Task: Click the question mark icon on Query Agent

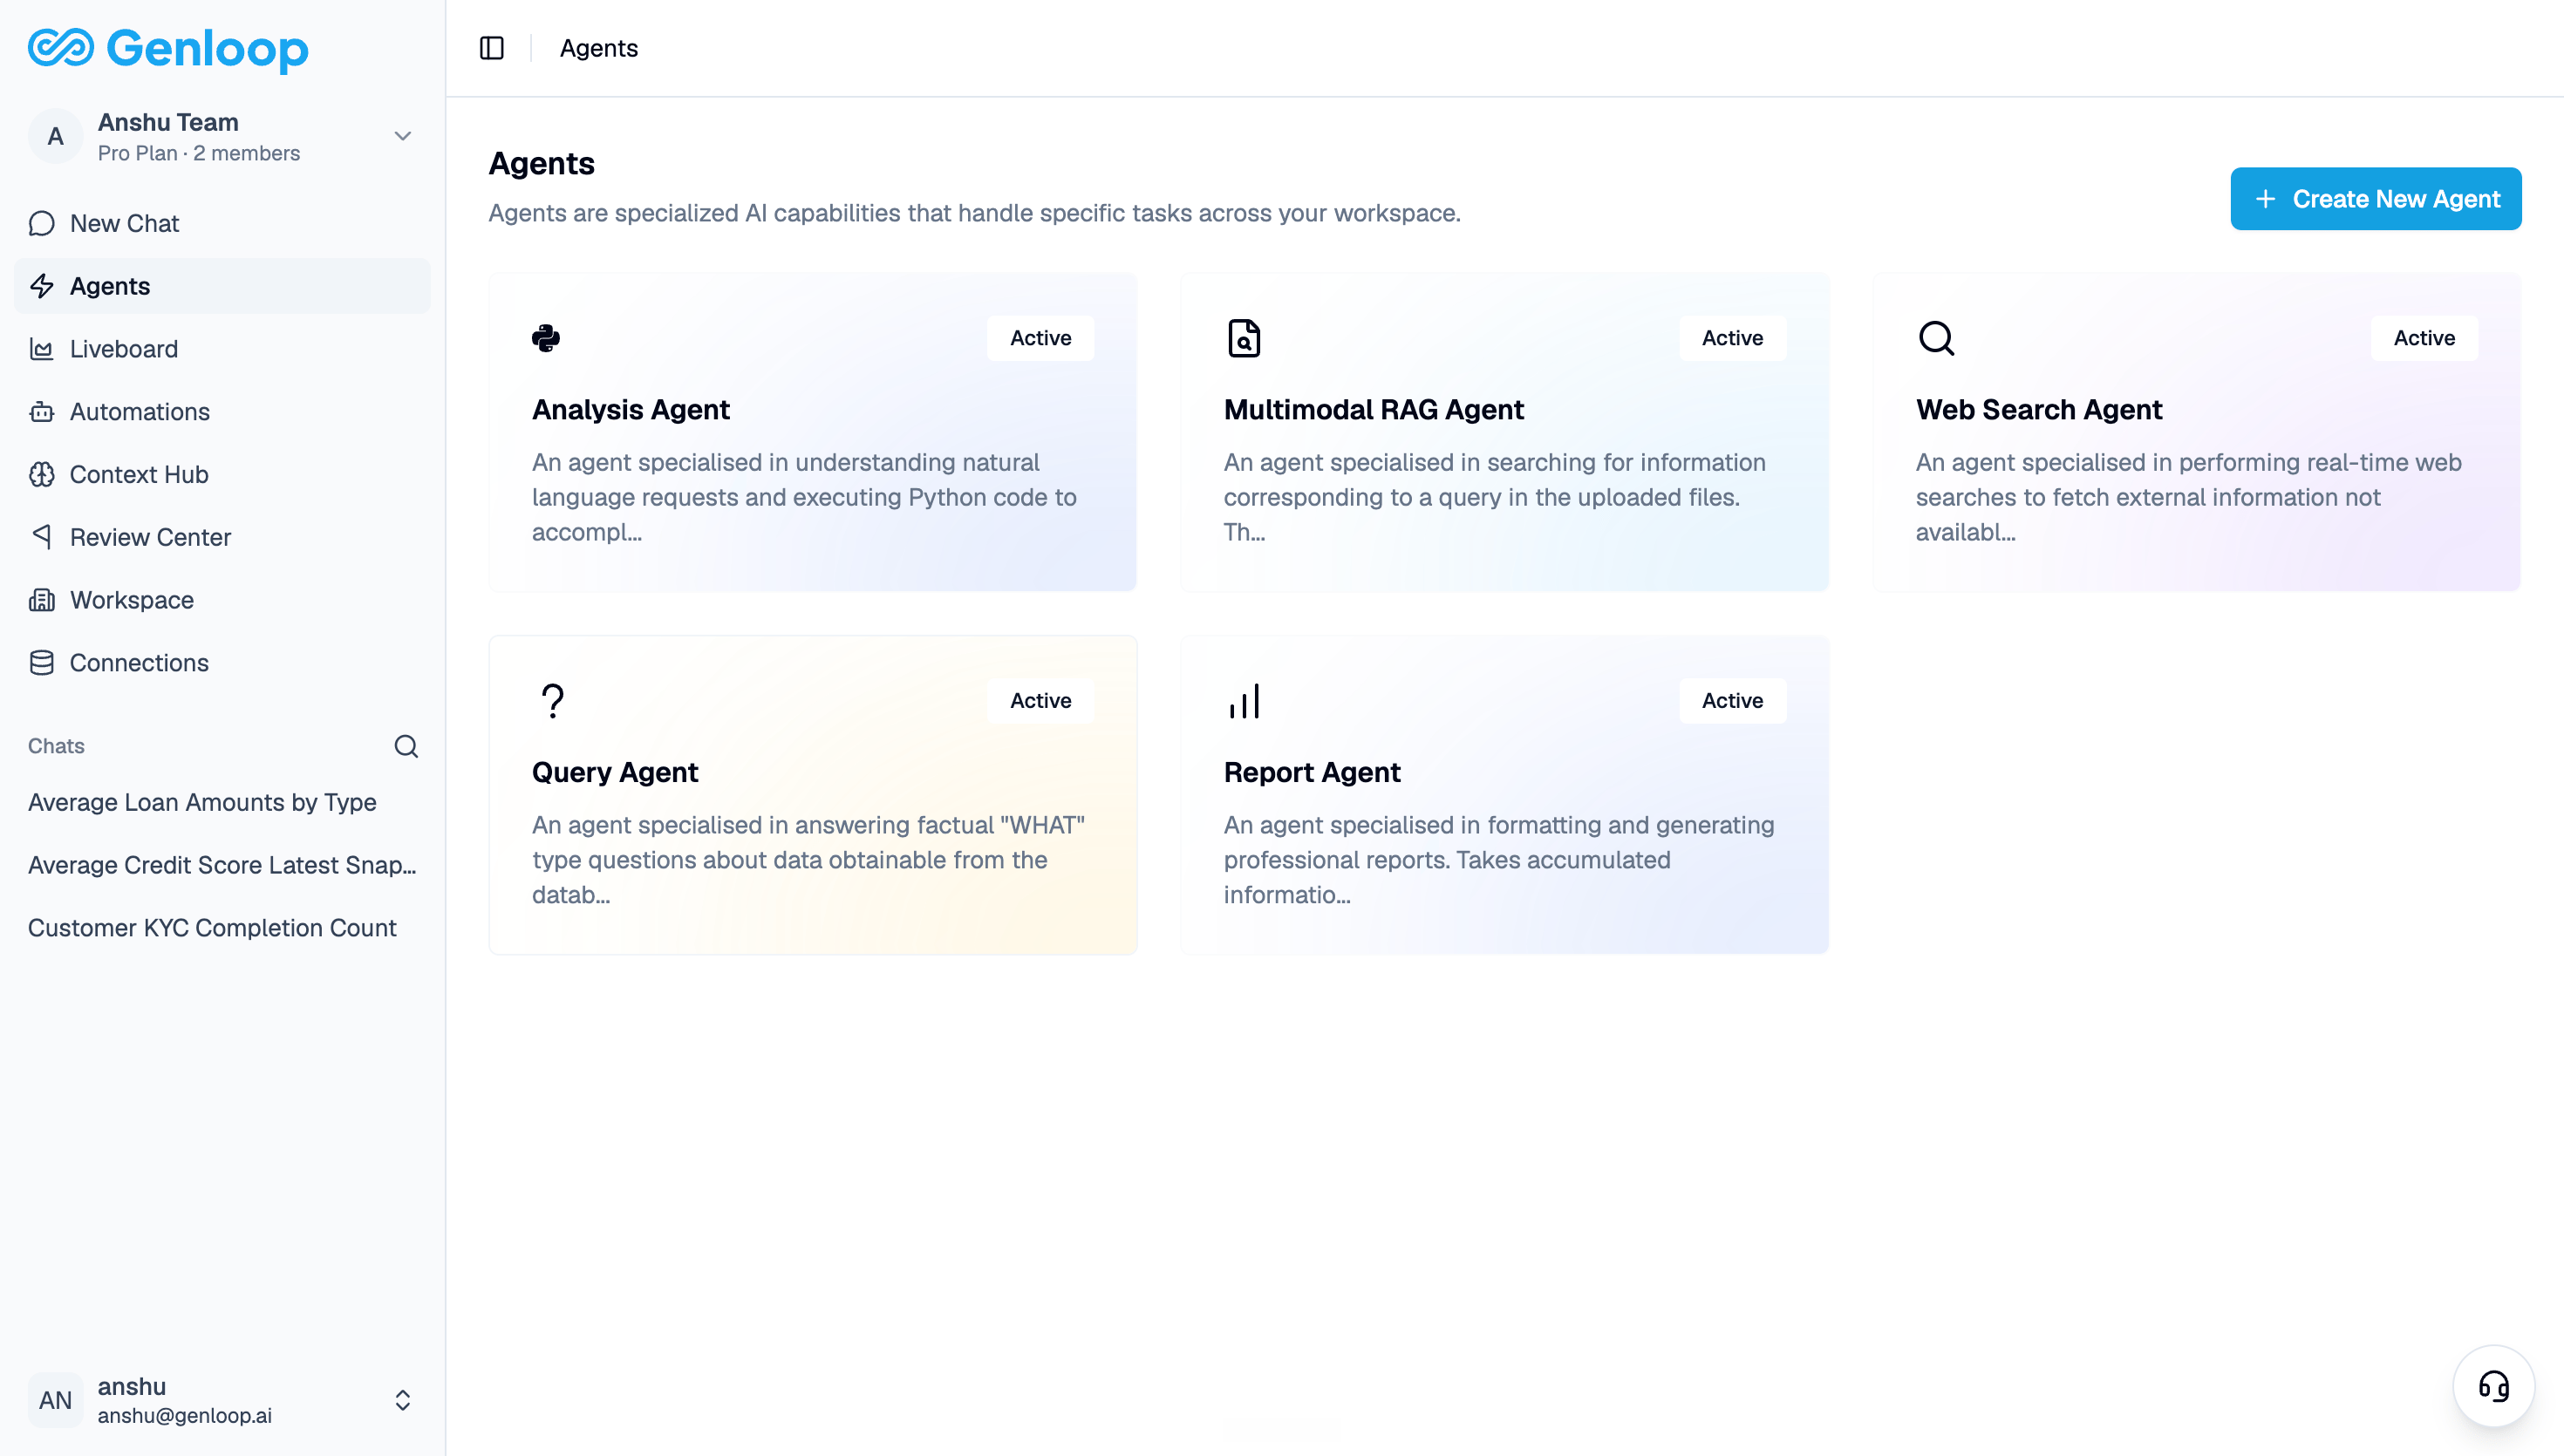Action: pos(552,701)
